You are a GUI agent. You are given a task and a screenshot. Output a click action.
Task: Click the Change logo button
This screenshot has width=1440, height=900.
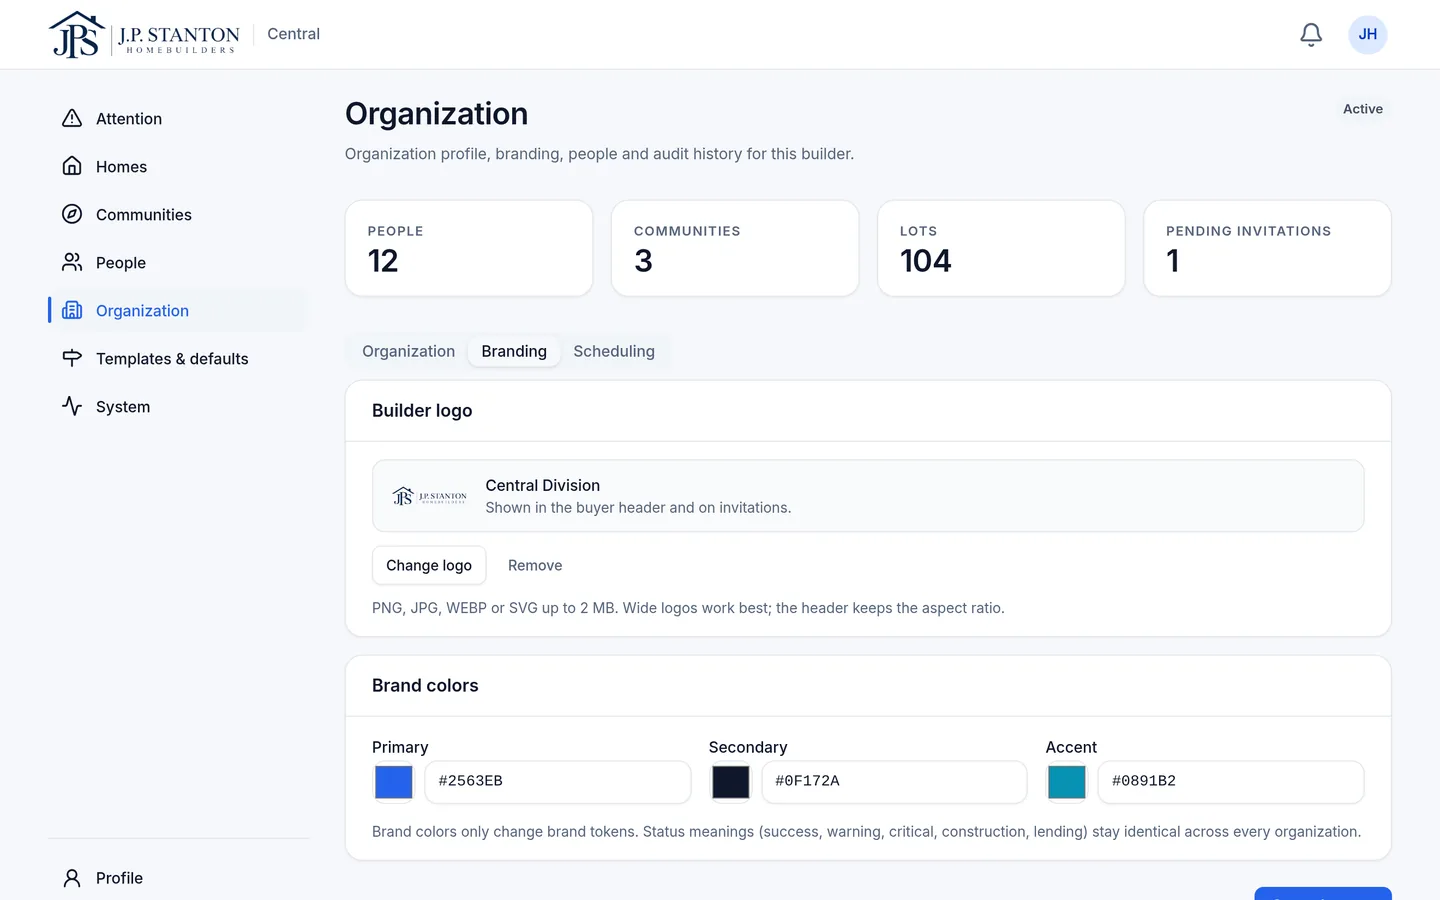coord(429,565)
